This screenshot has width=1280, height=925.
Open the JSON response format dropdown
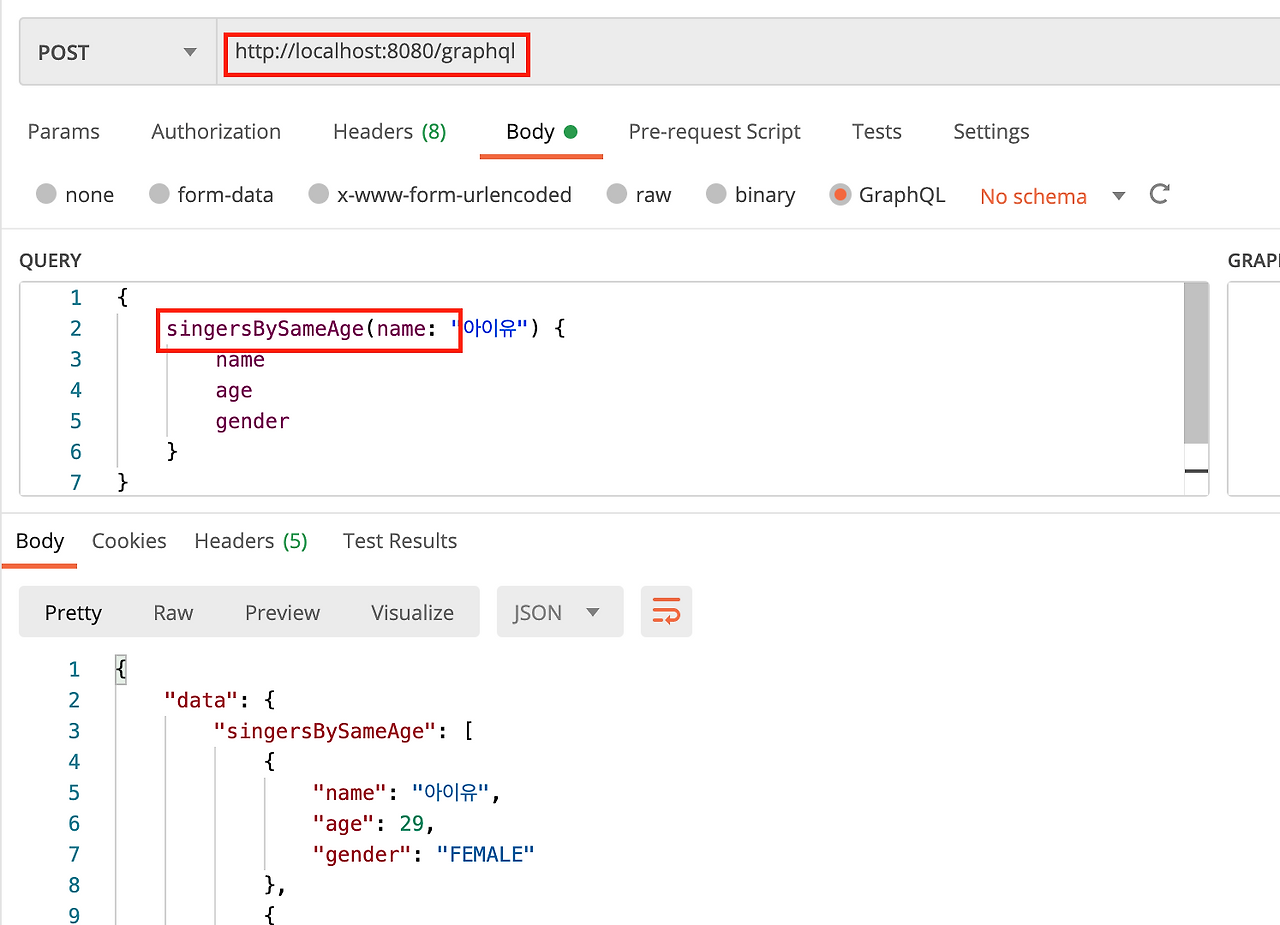[x=559, y=611]
